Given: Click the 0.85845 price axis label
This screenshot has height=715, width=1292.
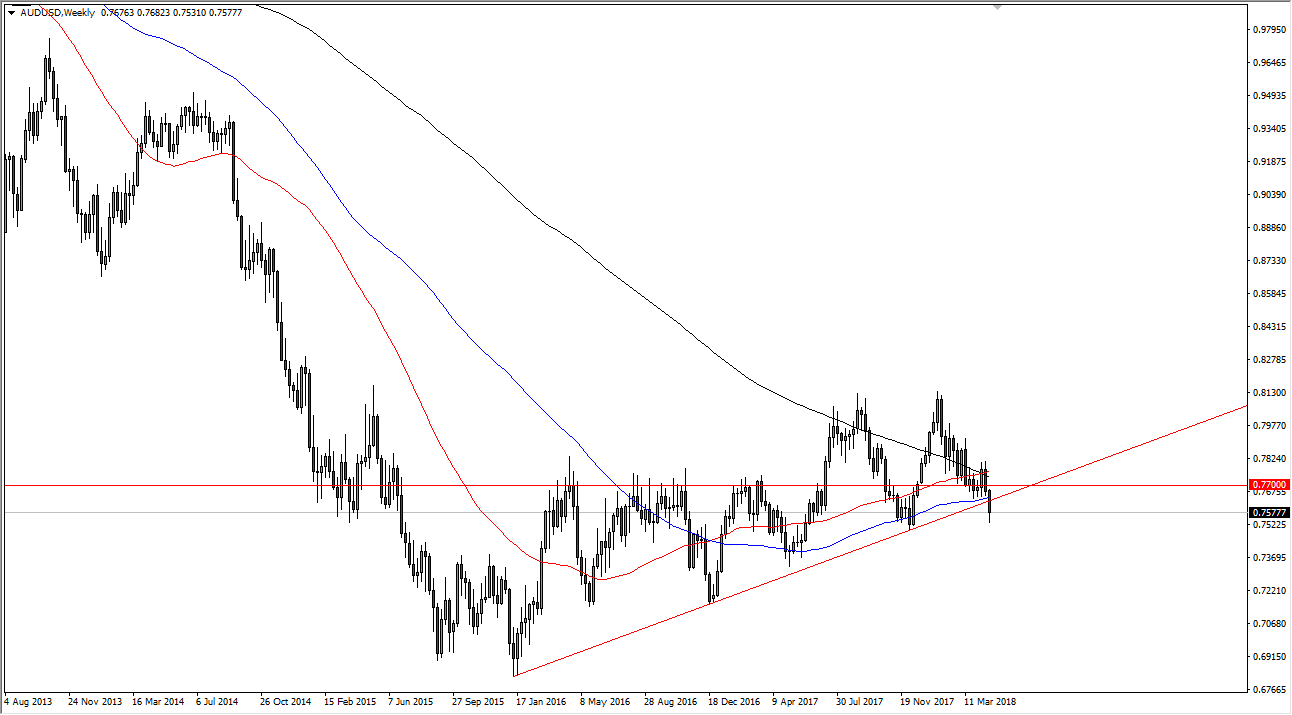Looking at the screenshot, I should click(x=1267, y=294).
